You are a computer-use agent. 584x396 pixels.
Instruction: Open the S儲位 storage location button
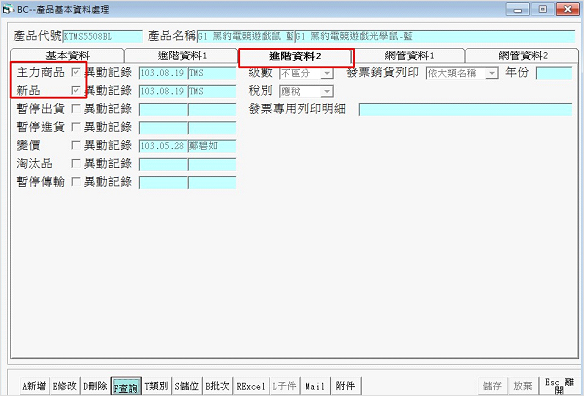(187, 386)
